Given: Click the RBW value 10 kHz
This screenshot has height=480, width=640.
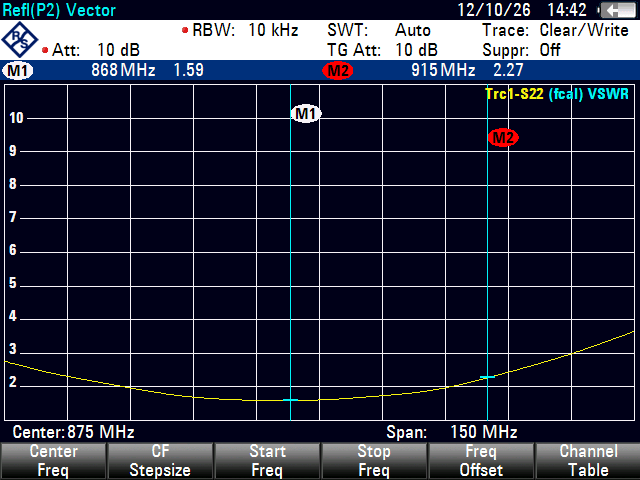Looking at the screenshot, I should click(273, 30).
